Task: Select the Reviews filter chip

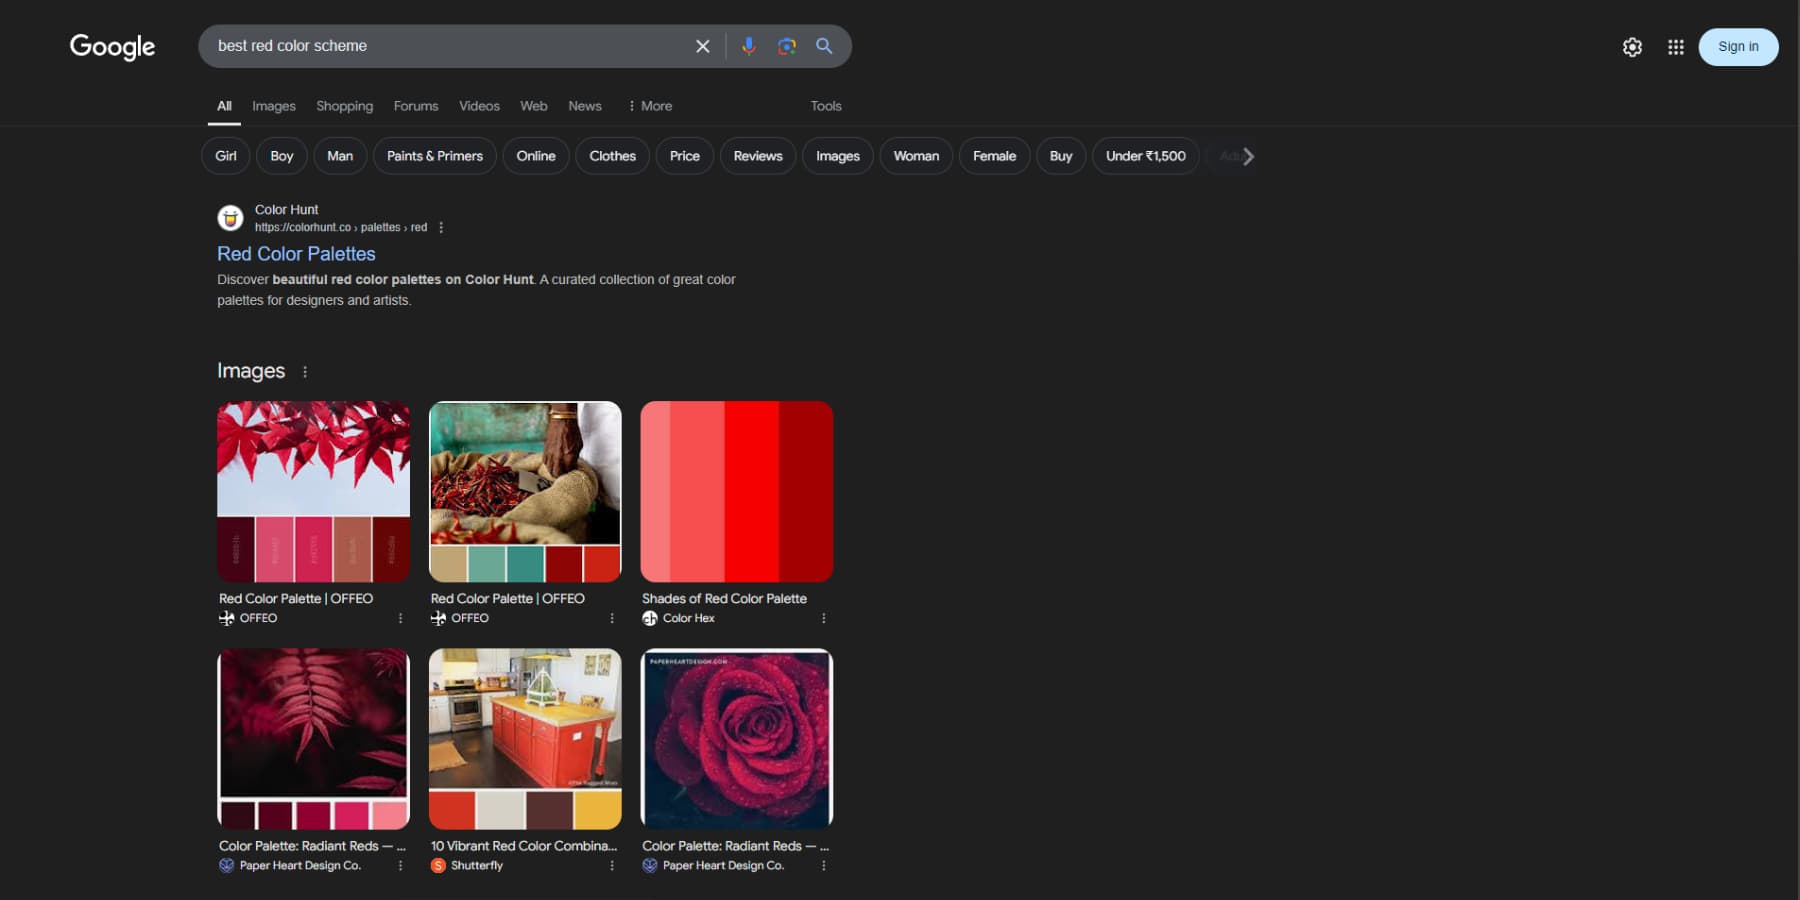Action: click(x=757, y=156)
